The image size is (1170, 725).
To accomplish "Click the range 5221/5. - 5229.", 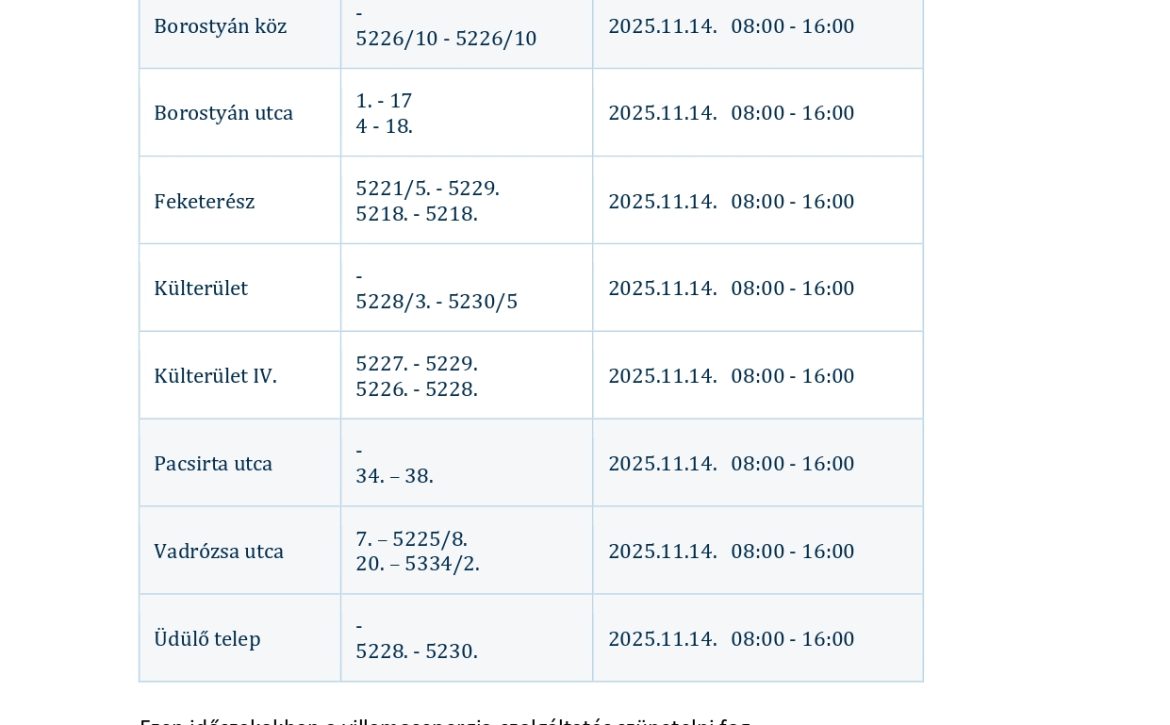I will pos(427,189).
